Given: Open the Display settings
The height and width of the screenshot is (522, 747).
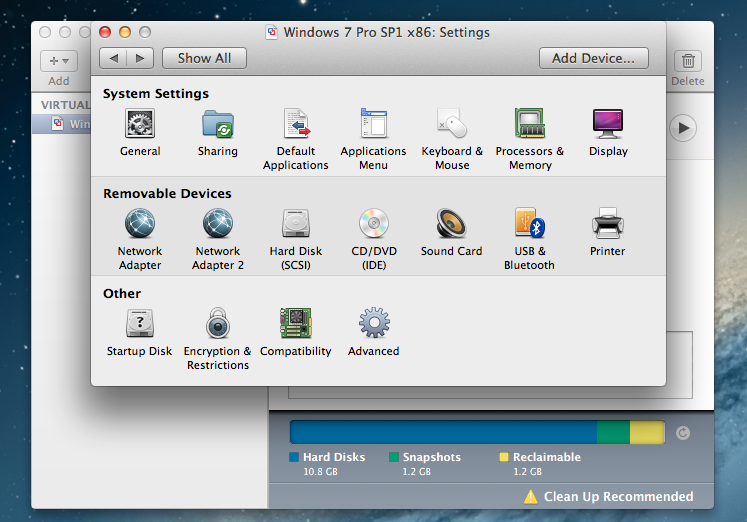Looking at the screenshot, I should click(x=608, y=125).
